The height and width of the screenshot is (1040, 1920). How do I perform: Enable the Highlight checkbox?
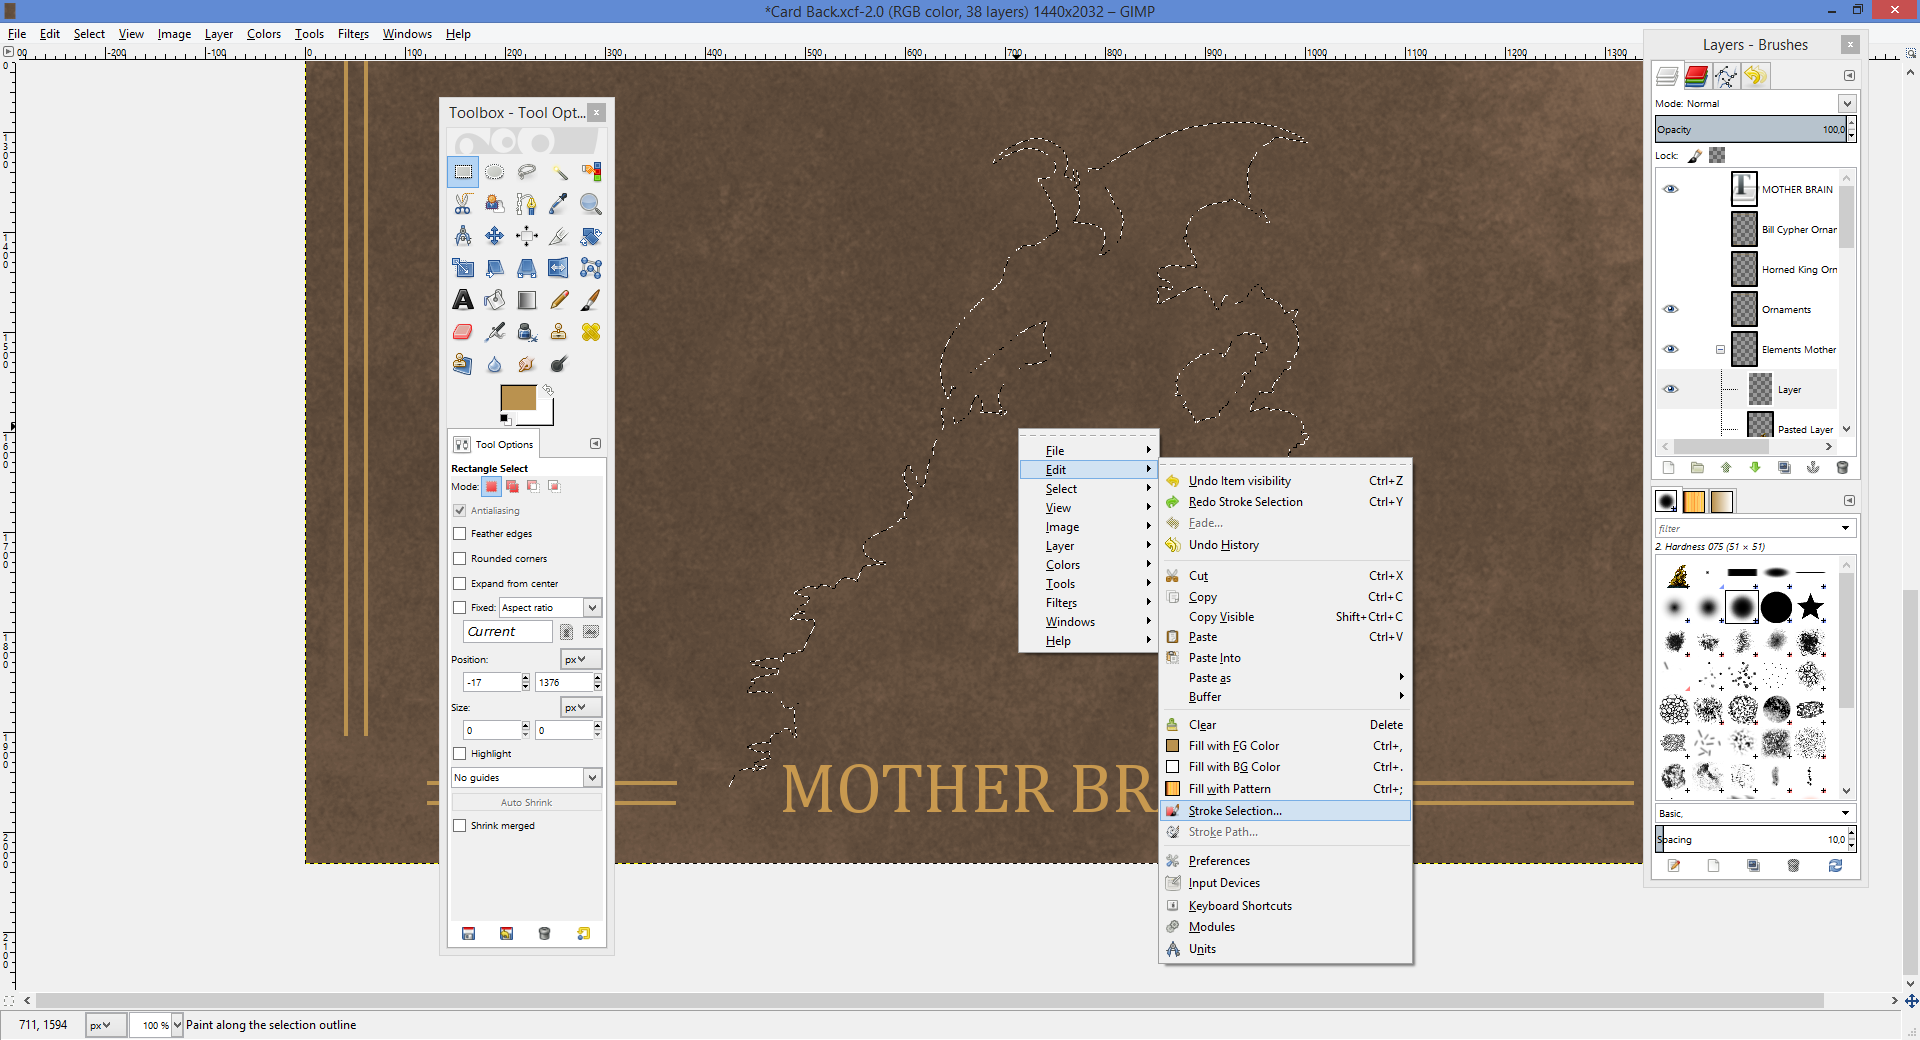pyautogui.click(x=460, y=754)
